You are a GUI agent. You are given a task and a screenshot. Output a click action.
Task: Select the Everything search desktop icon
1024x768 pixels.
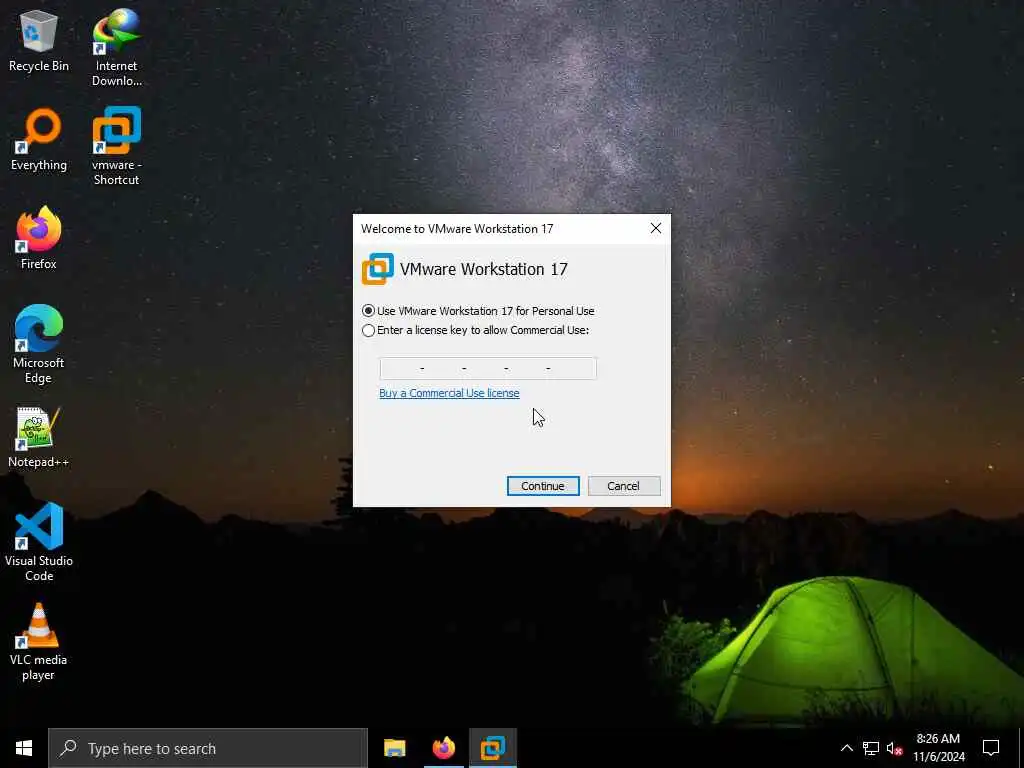point(39,139)
